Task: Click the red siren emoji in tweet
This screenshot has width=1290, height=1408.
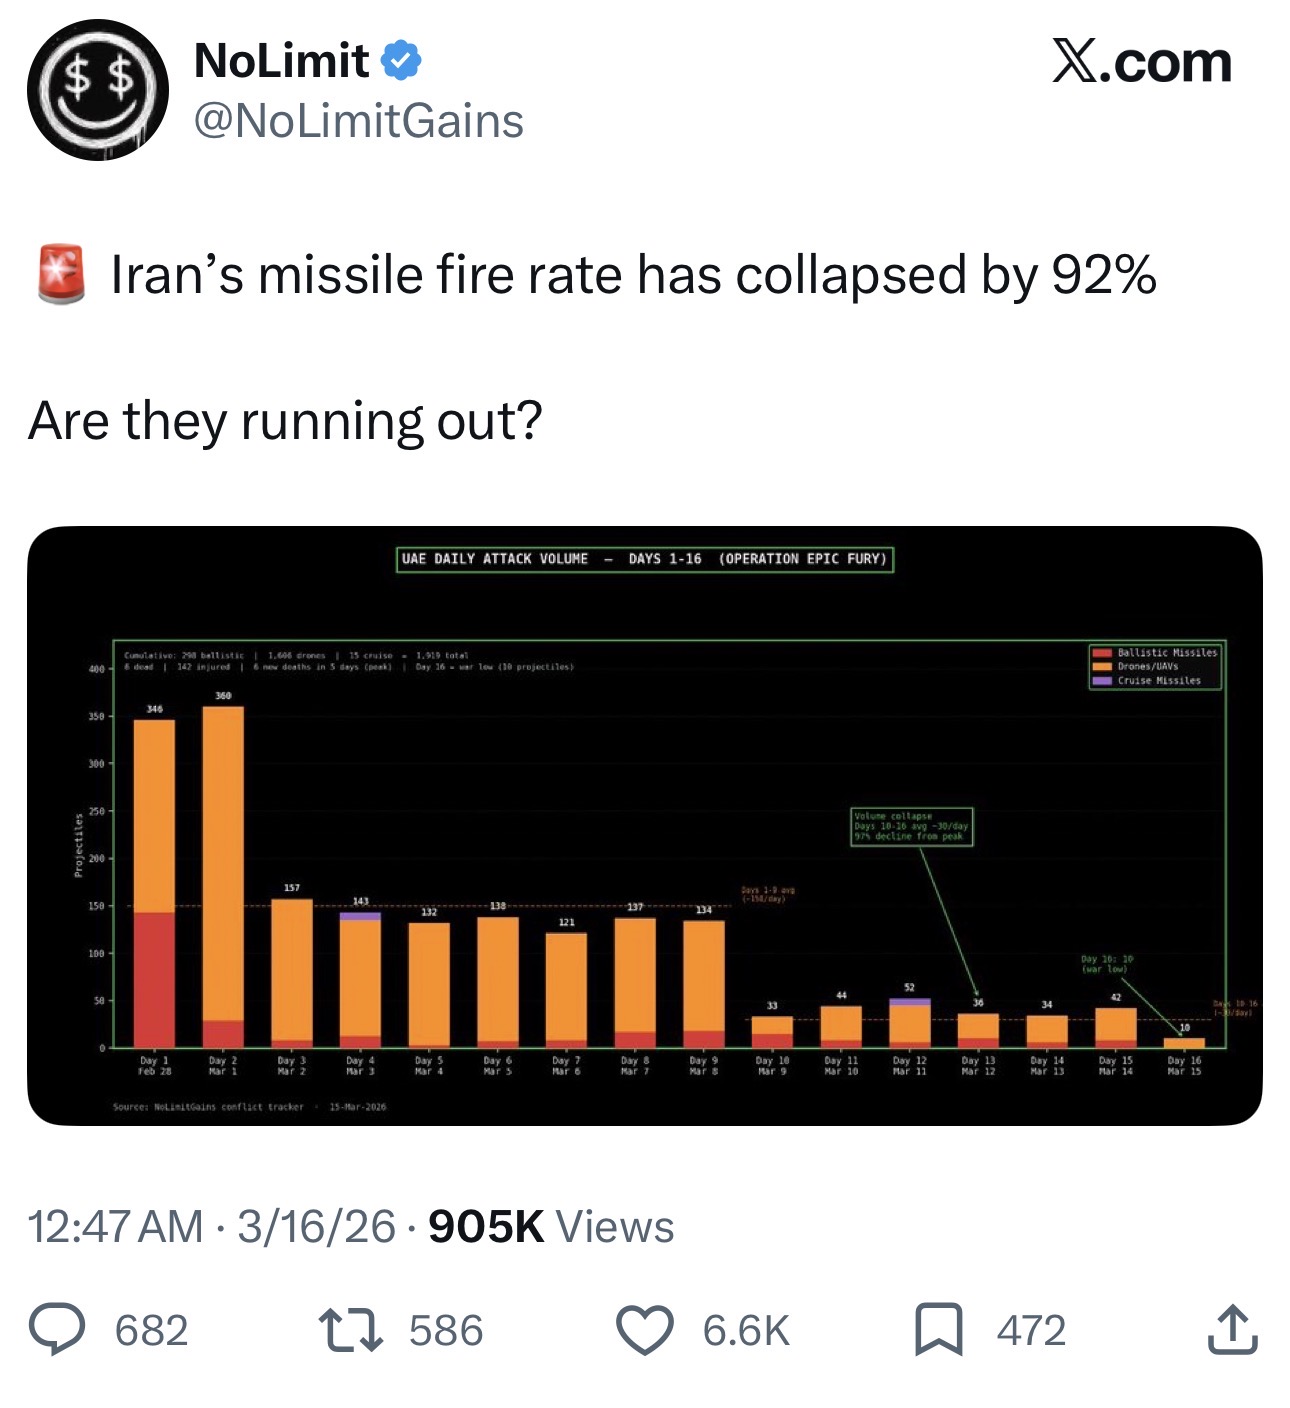Action: click(x=61, y=274)
